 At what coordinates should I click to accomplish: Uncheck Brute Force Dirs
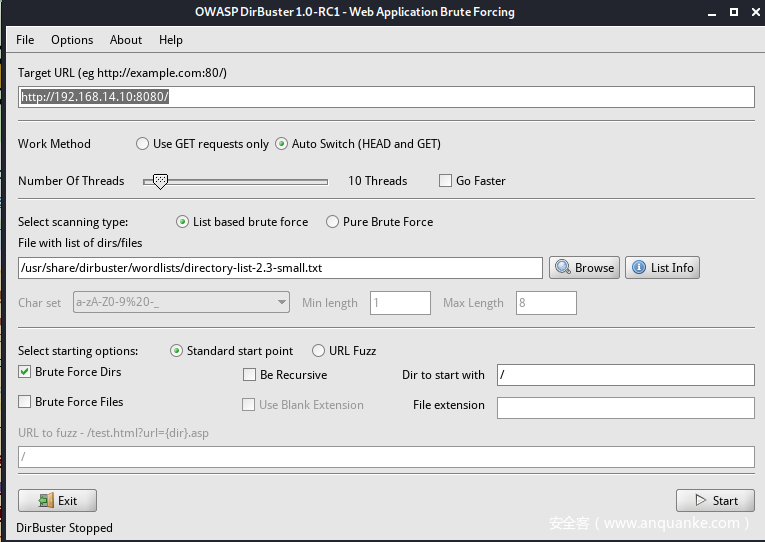(24, 372)
